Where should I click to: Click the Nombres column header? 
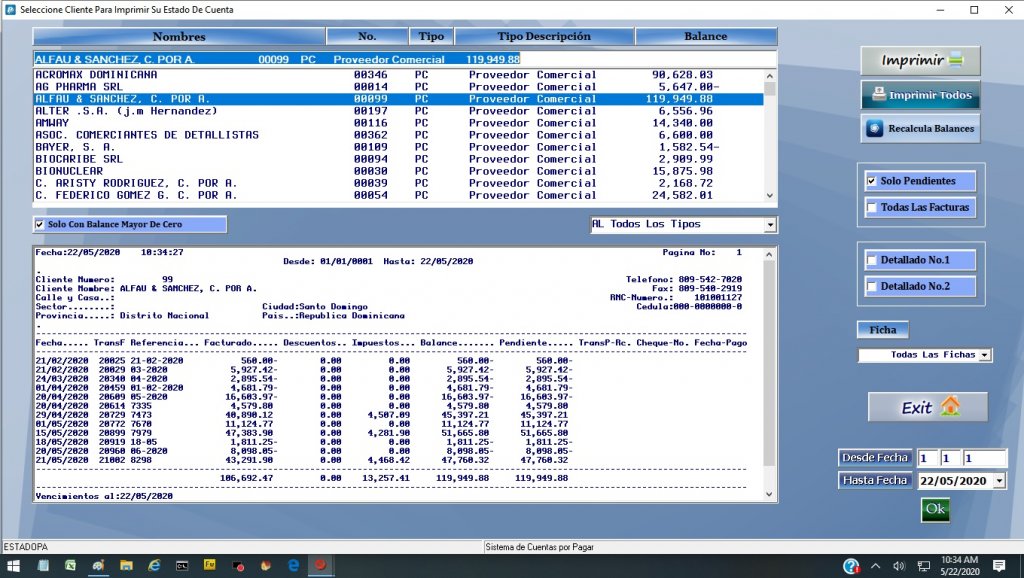click(x=179, y=37)
